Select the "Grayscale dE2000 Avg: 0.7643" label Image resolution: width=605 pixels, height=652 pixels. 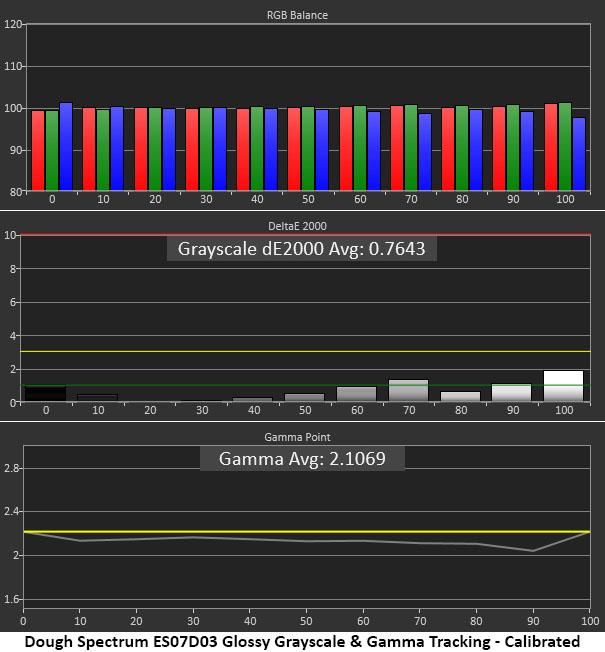tap(301, 249)
